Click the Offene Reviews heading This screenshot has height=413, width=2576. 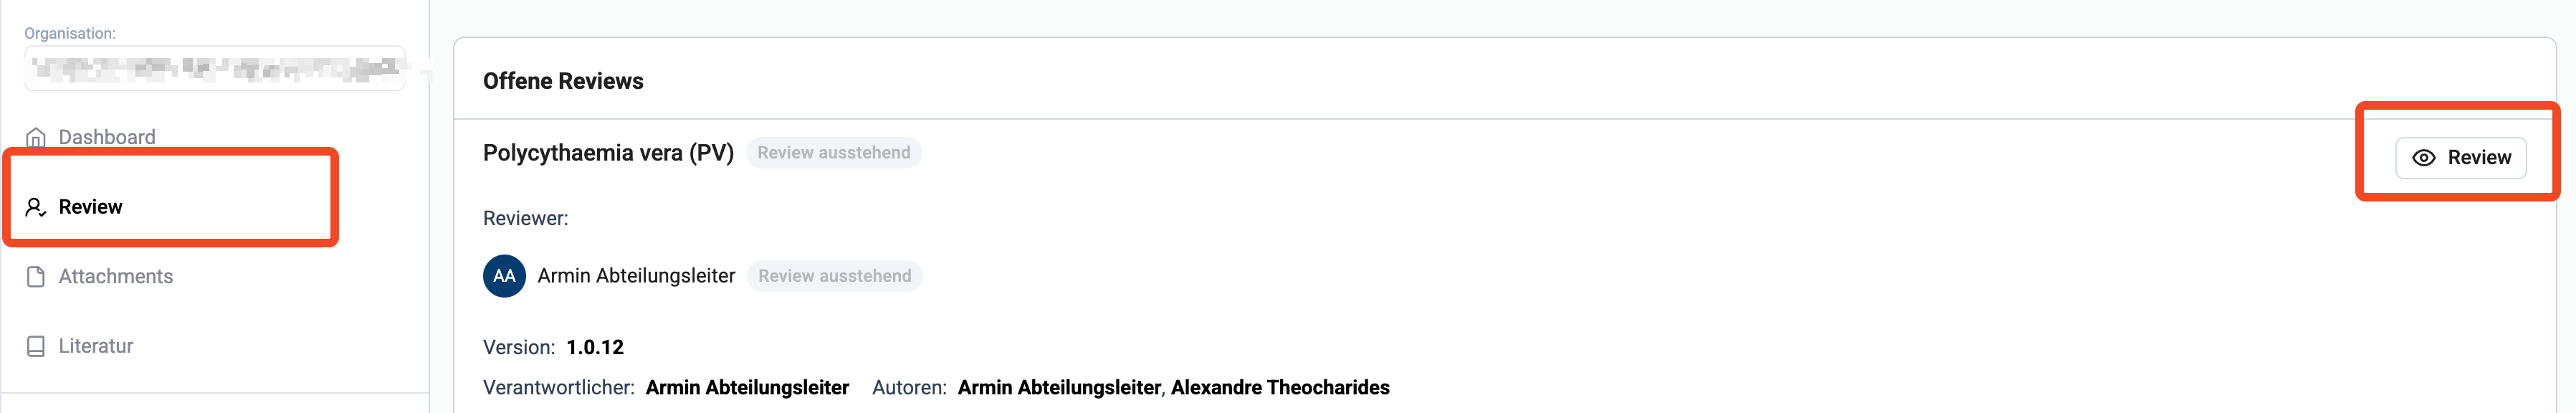tap(563, 81)
